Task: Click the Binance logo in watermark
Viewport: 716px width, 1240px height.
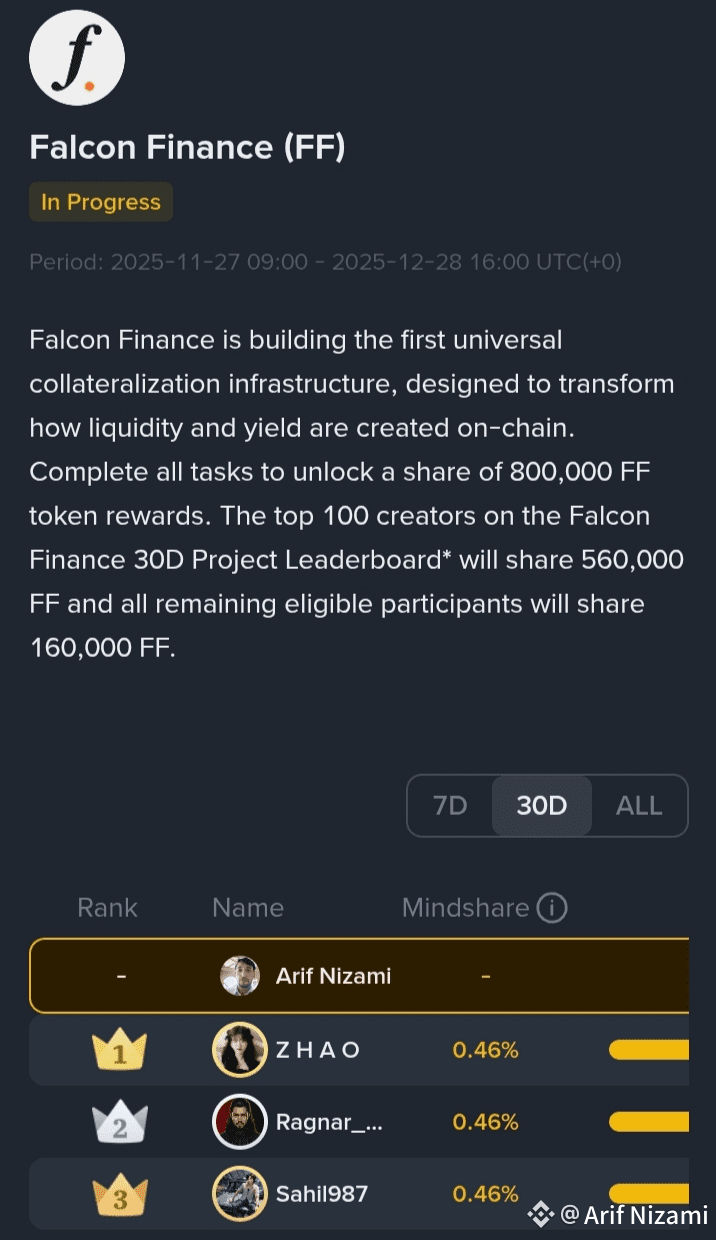Action: pos(541,1214)
